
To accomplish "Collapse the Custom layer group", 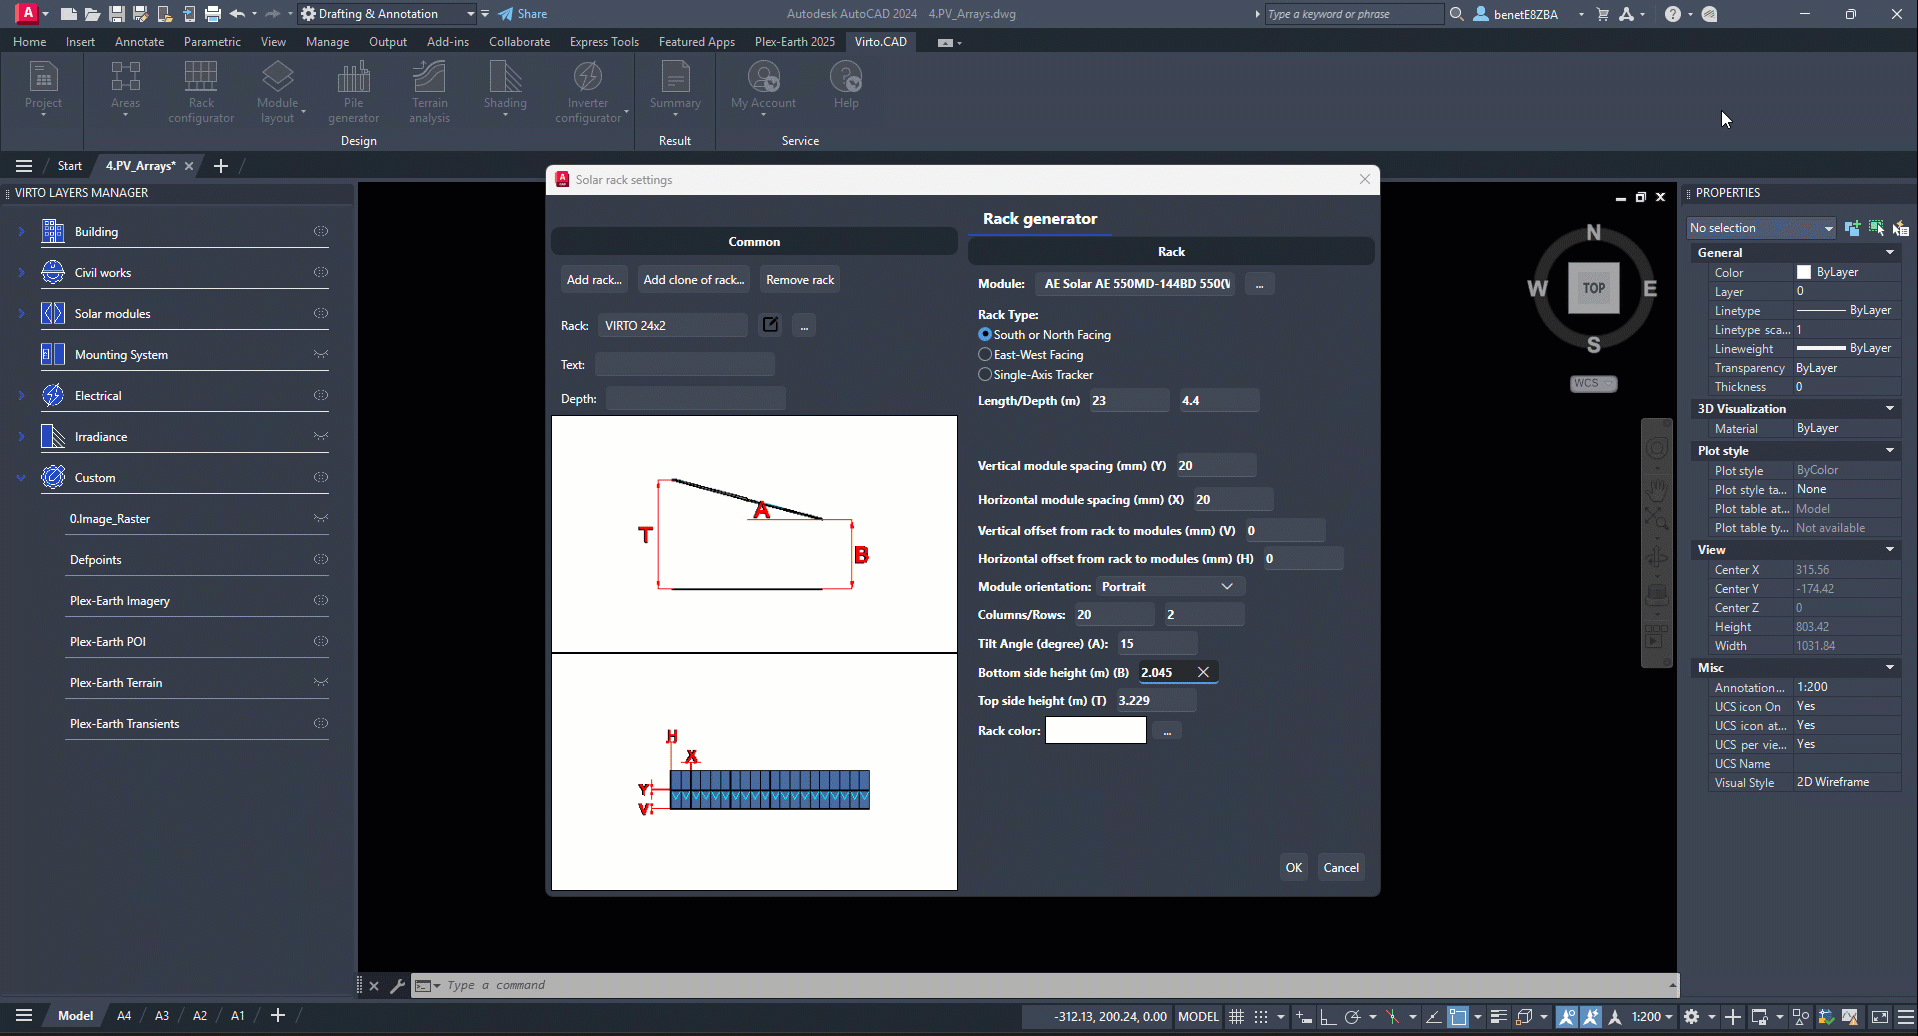I will [x=21, y=477].
